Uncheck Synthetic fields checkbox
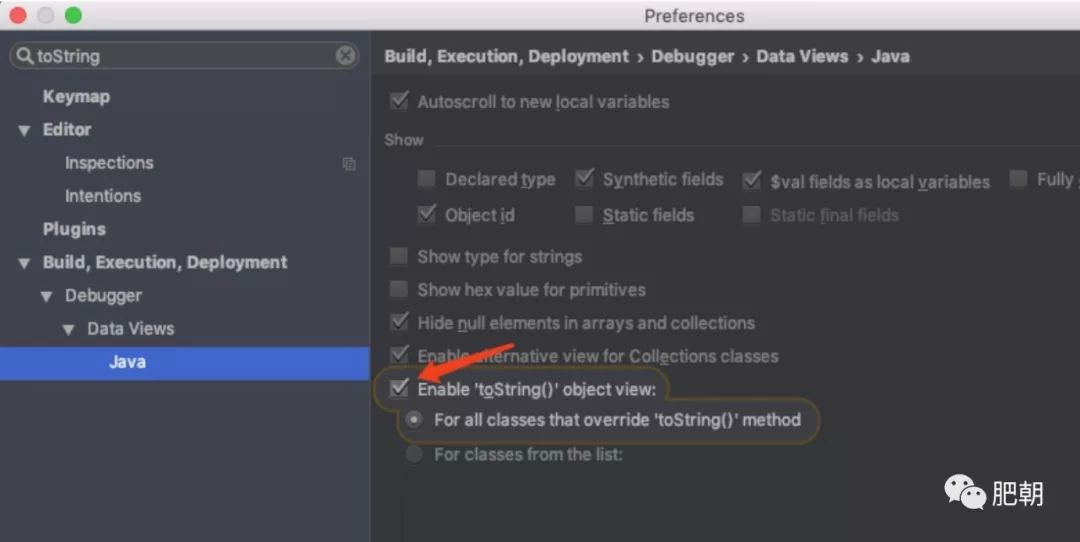1080x542 pixels. click(585, 179)
